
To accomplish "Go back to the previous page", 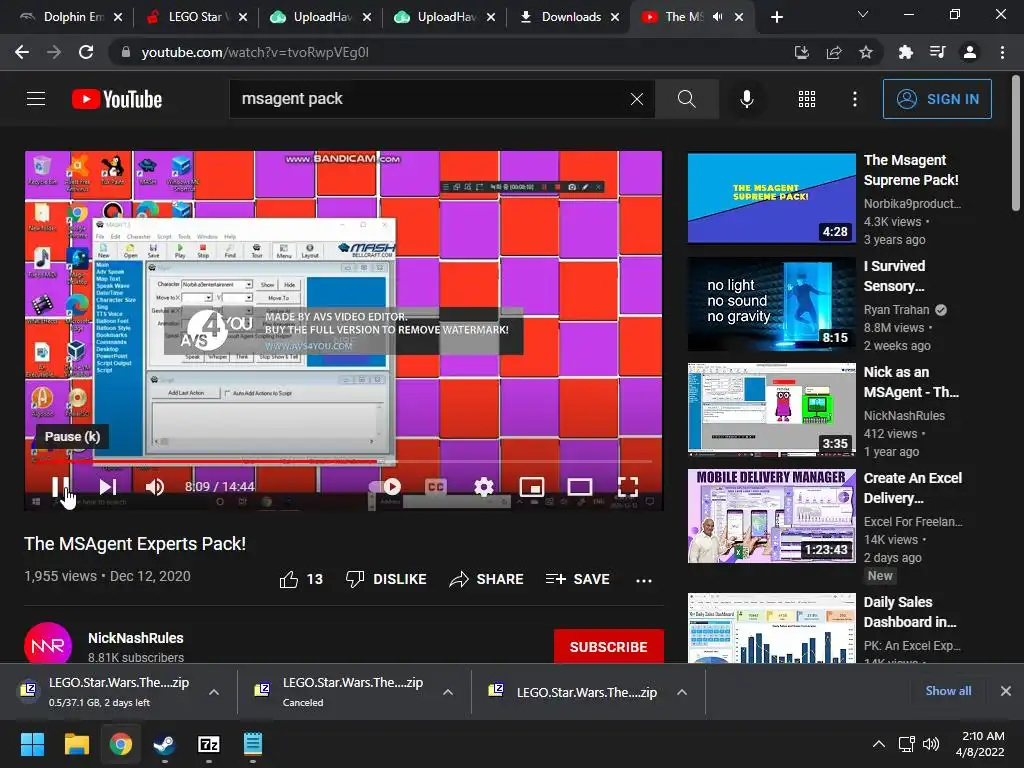I will (22, 52).
